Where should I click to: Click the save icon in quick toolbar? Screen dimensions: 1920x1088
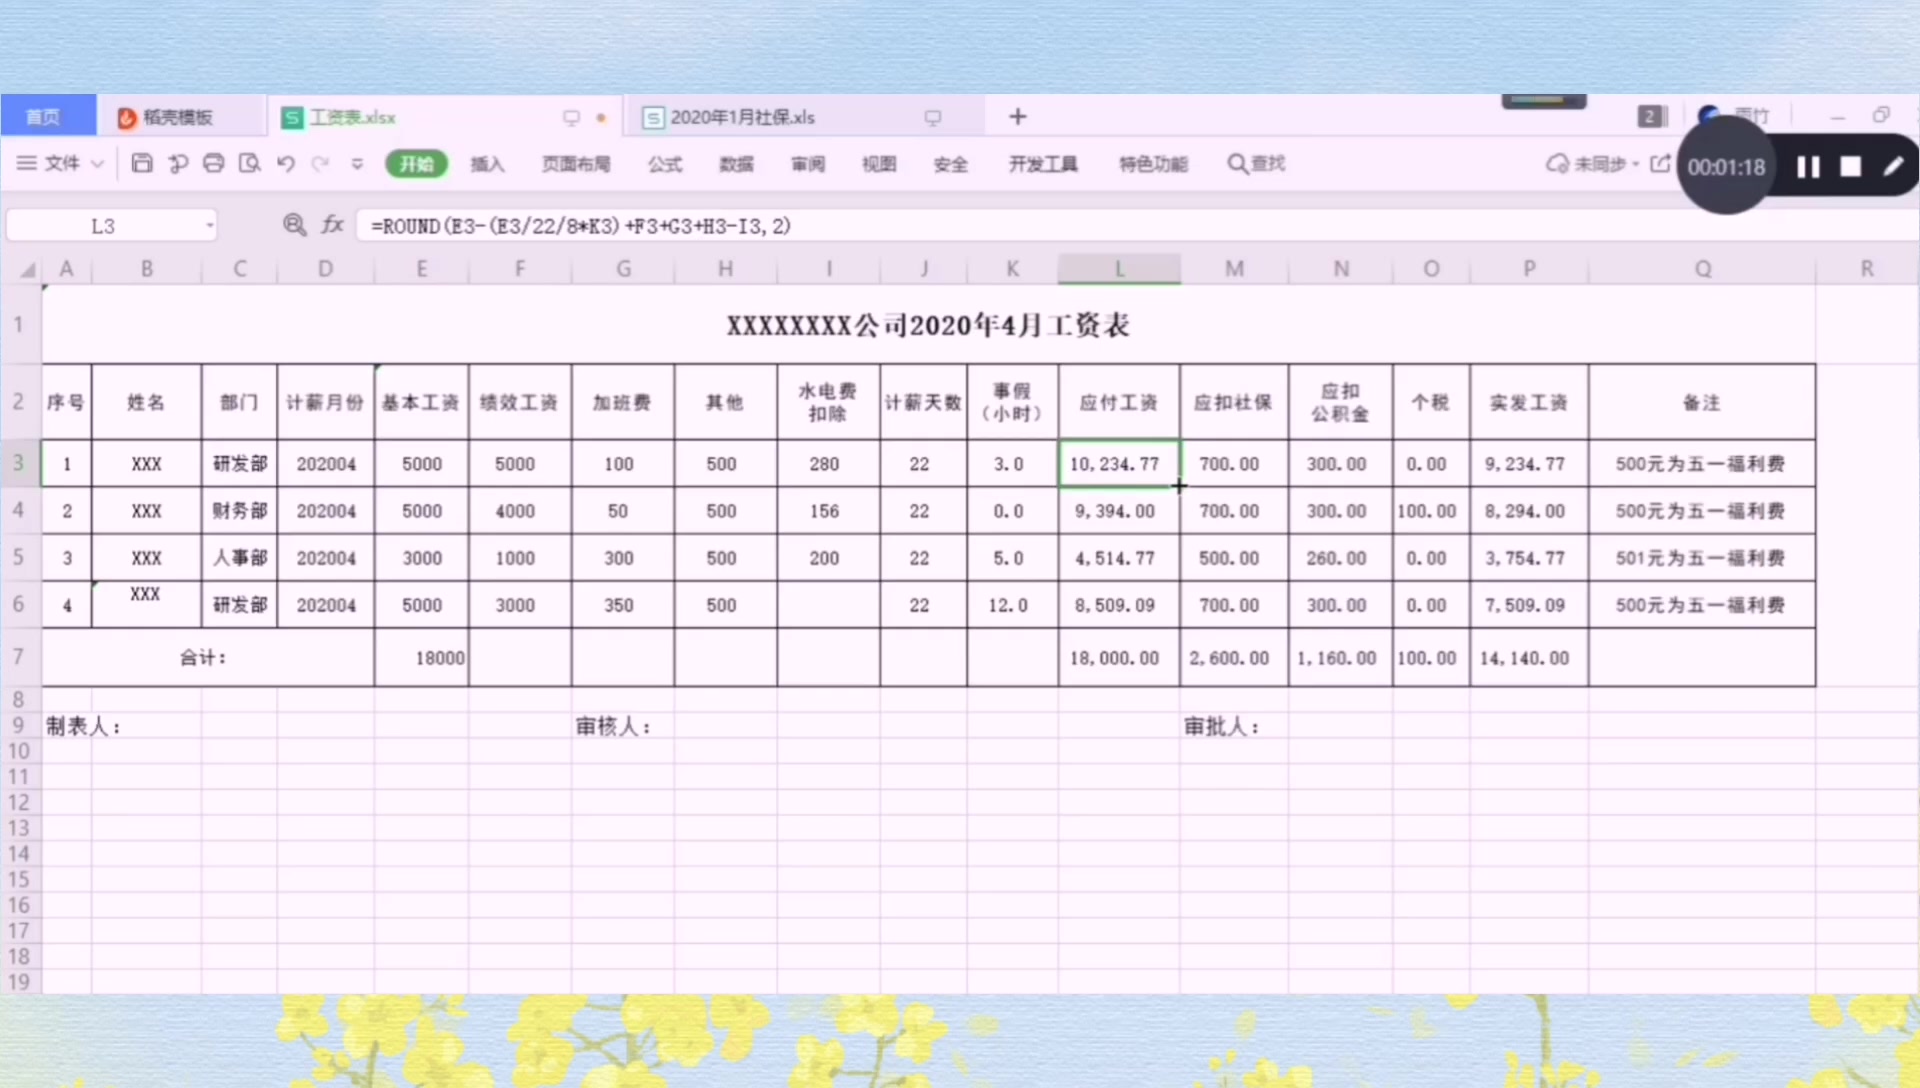(142, 163)
